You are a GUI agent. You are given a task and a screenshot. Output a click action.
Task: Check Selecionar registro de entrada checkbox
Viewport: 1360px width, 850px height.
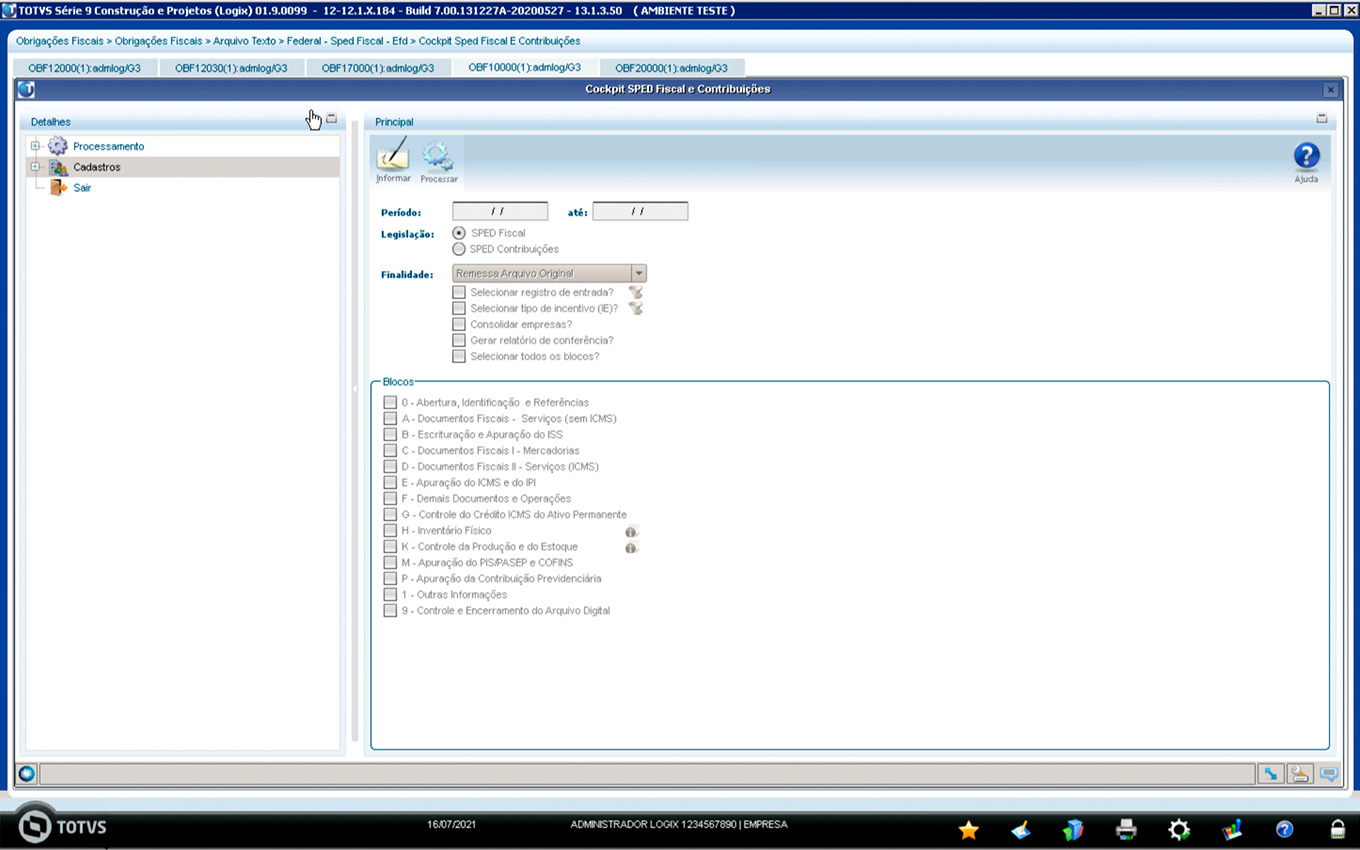tap(459, 293)
